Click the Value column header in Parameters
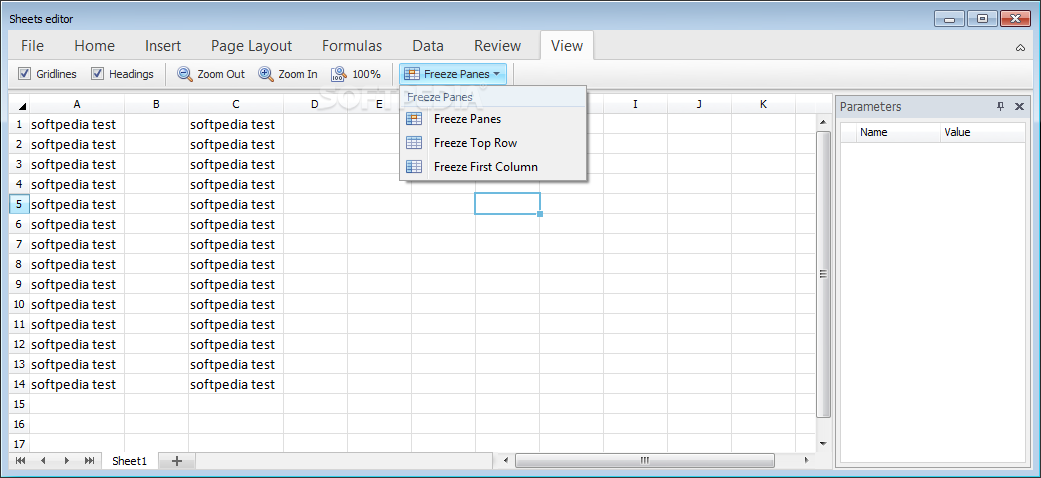The height and width of the screenshot is (478, 1041). [983, 132]
